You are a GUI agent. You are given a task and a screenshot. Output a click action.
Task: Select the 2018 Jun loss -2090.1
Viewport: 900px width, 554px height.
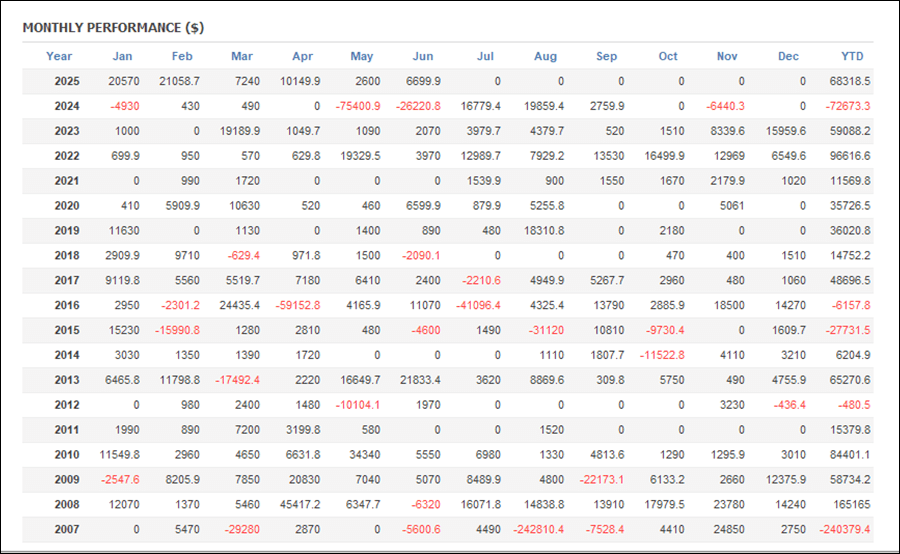click(x=421, y=255)
